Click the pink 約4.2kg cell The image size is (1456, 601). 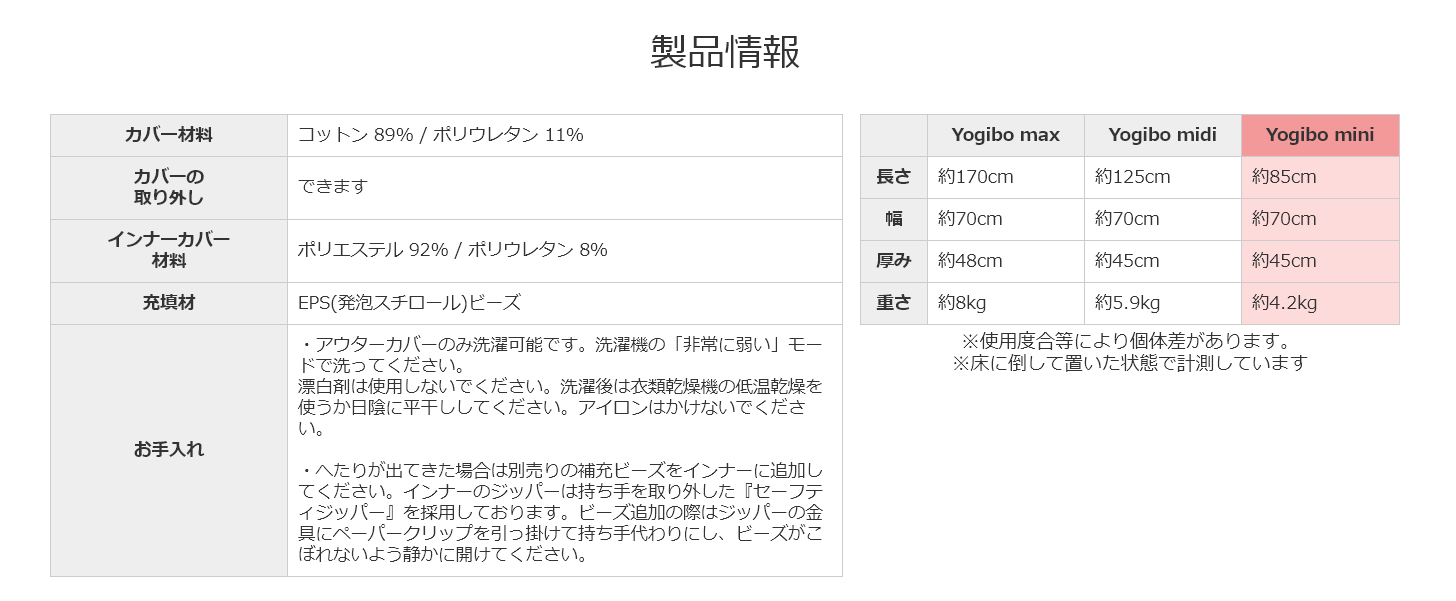[x=1320, y=303]
